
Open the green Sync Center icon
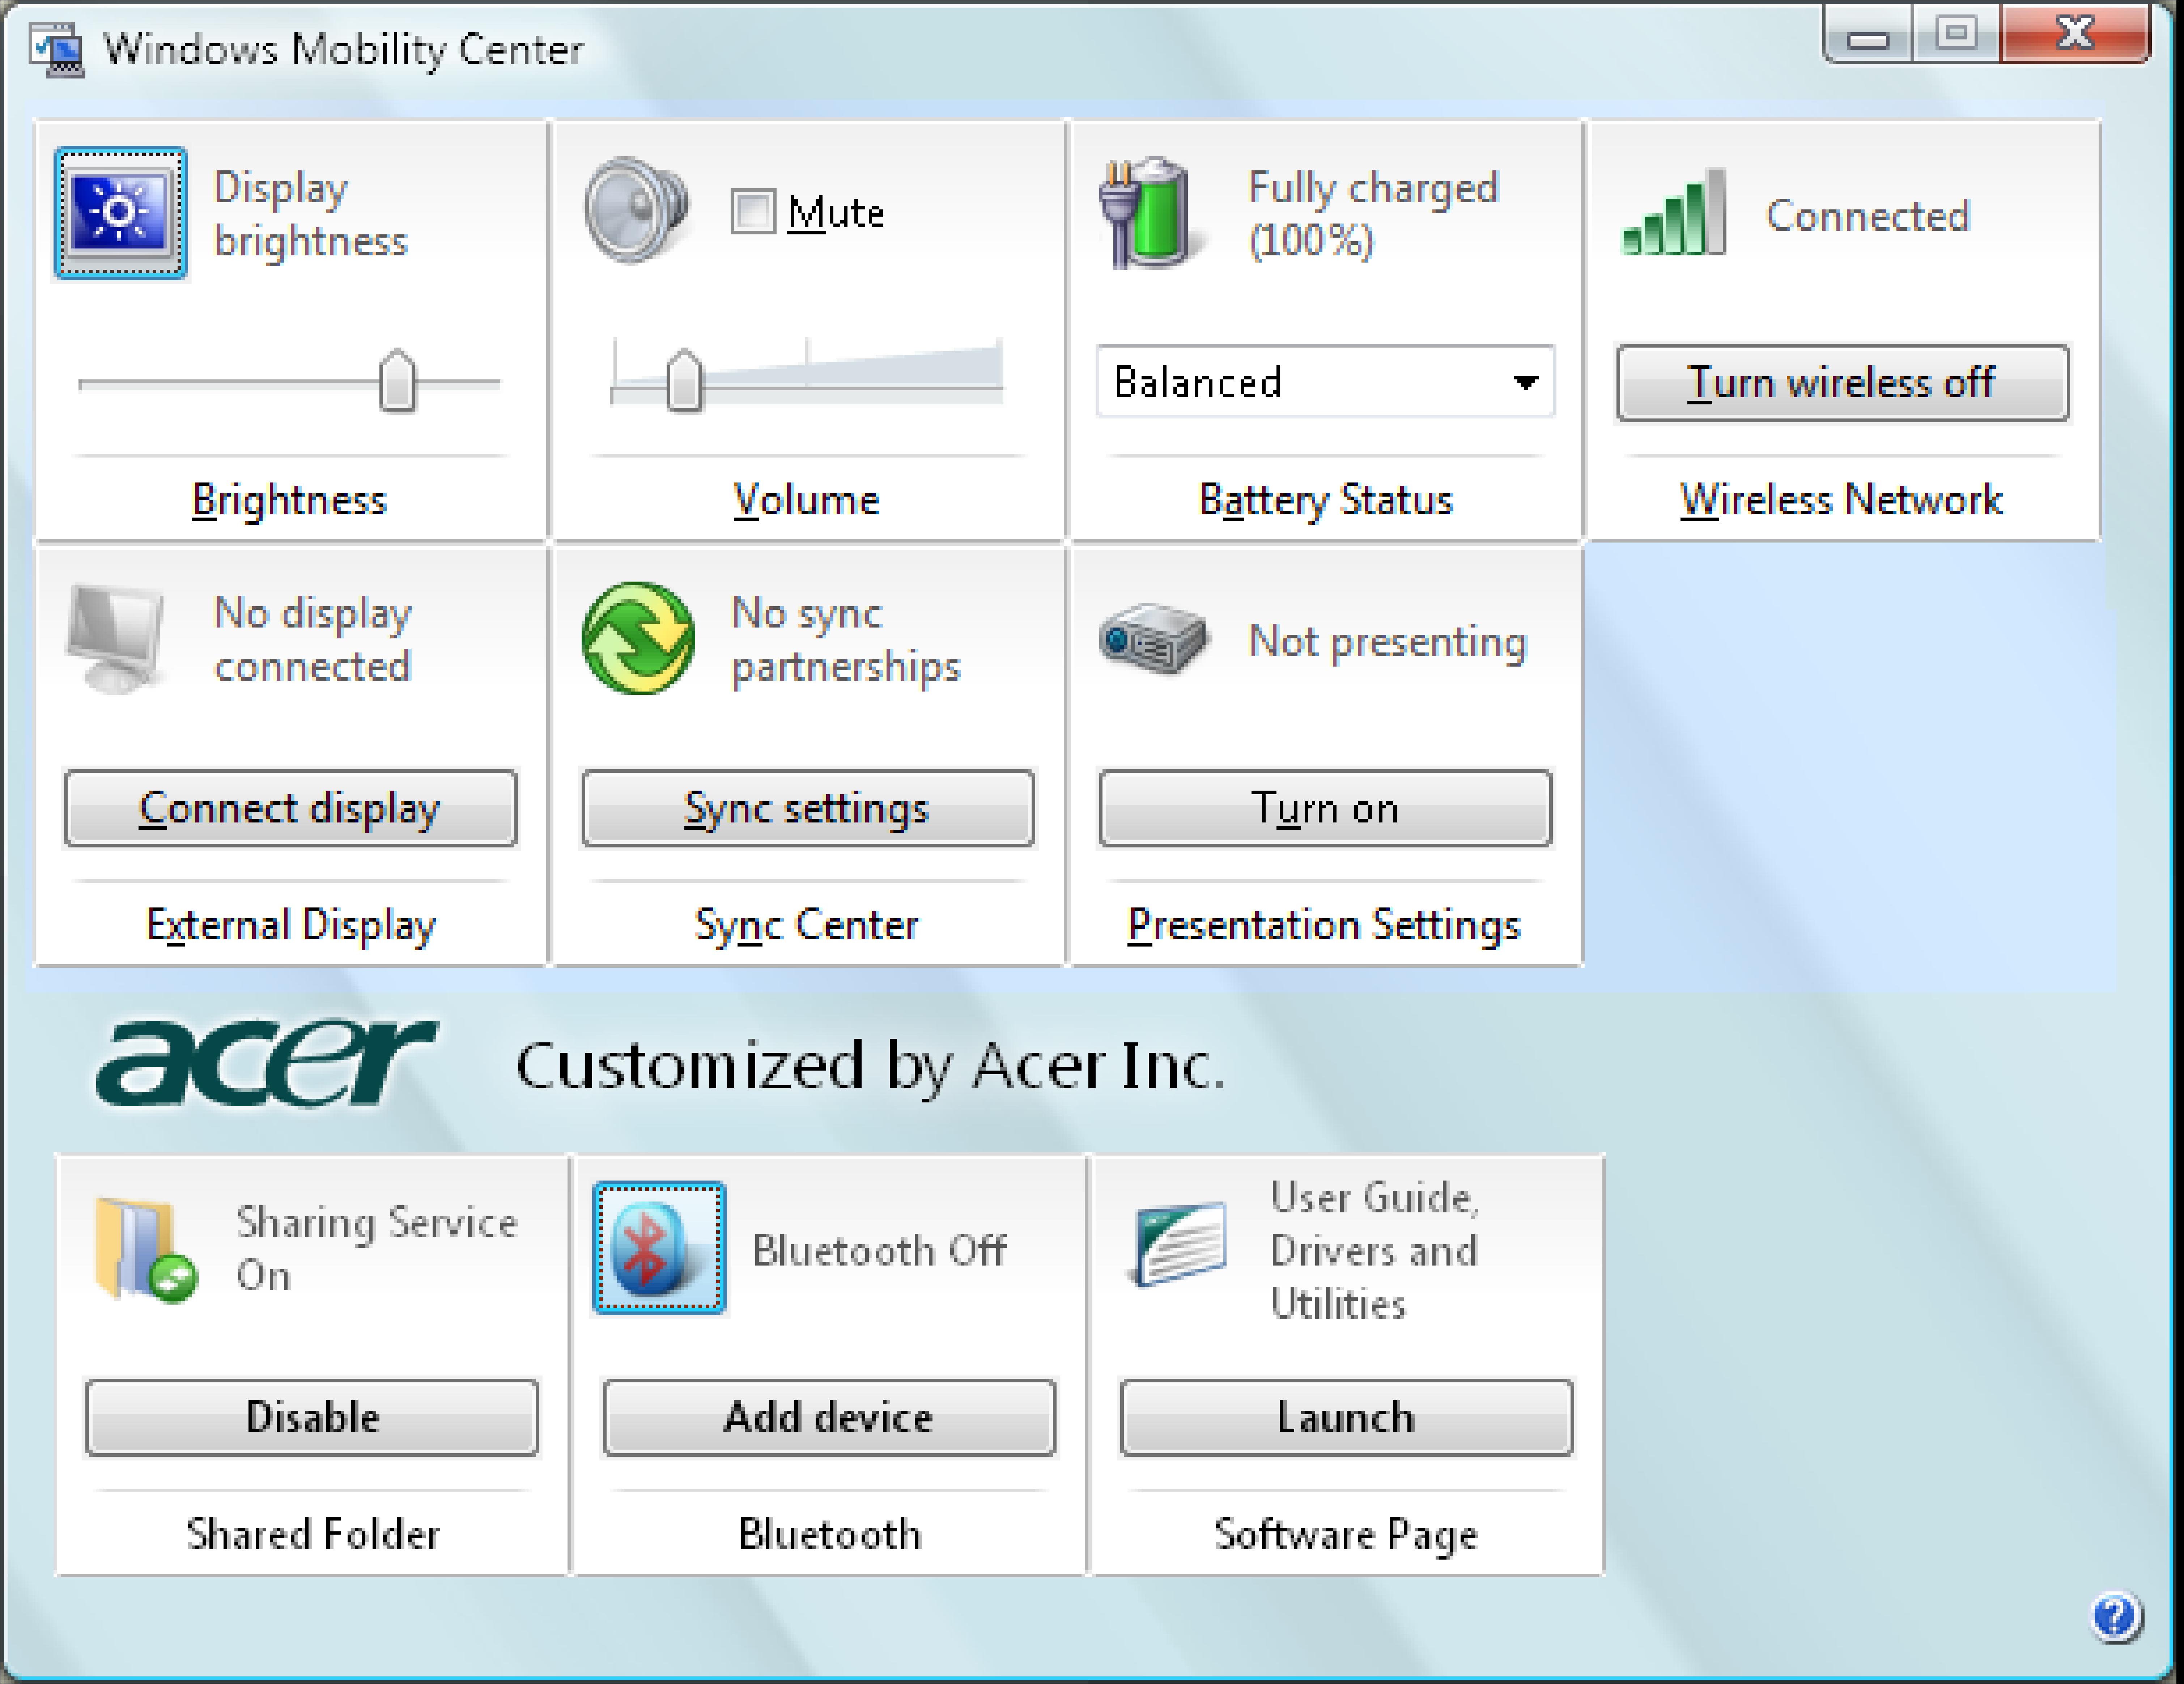pos(638,638)
